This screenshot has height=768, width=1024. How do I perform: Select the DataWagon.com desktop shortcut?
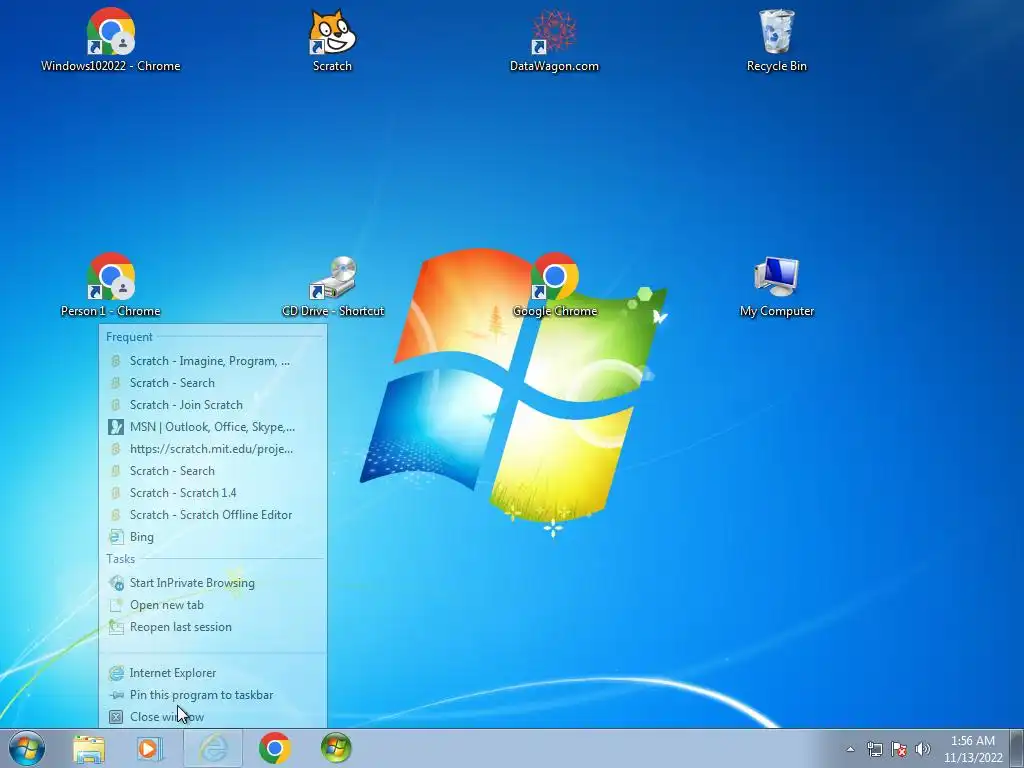tap(554, 40)
